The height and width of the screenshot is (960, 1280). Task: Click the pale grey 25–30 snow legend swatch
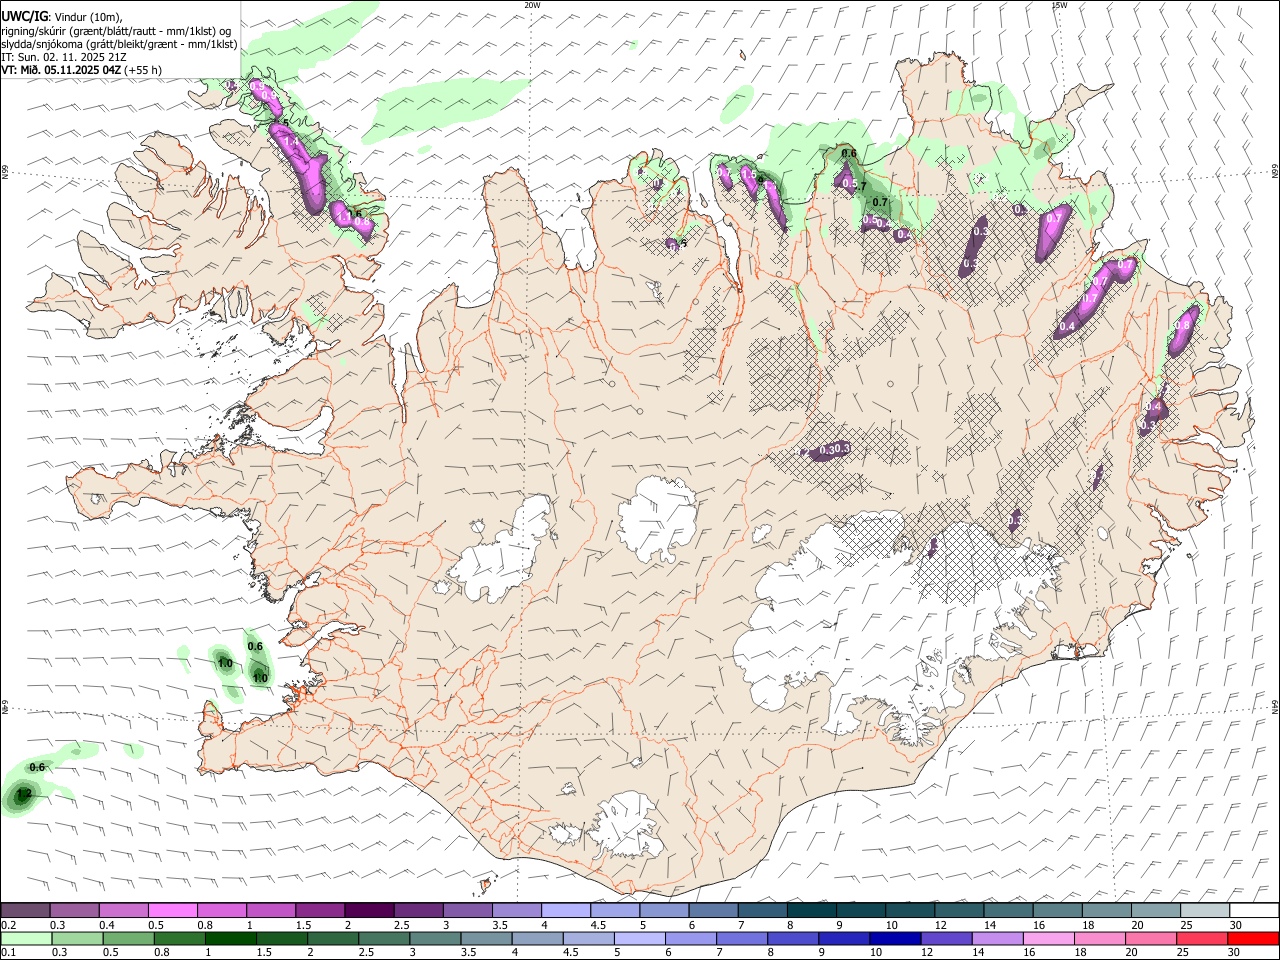(1204, 911)
